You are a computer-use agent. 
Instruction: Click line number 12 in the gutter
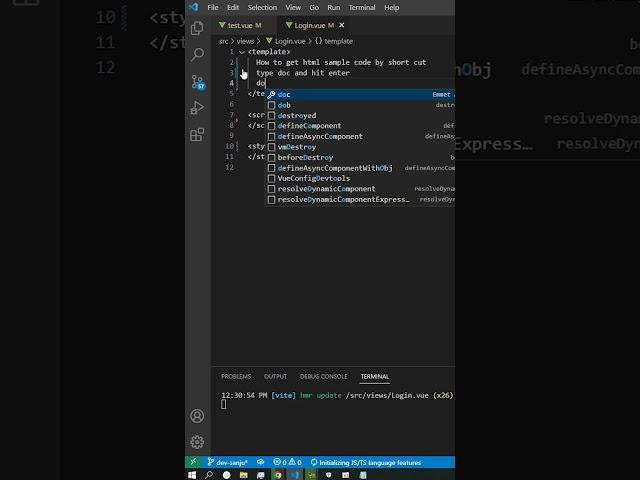click(x=229, y=167)
